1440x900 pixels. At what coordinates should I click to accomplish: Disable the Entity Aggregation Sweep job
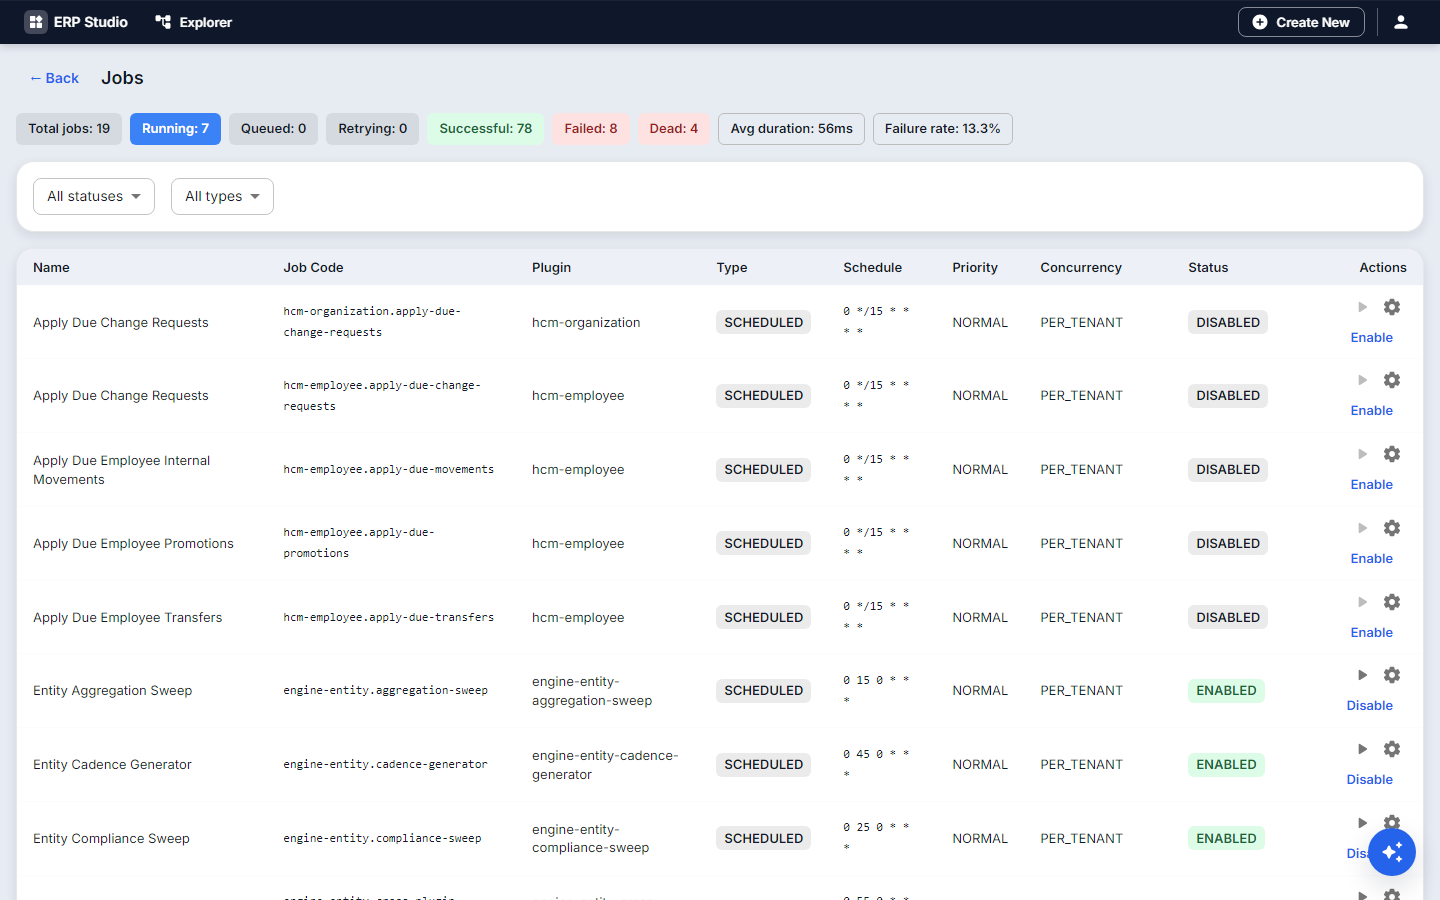pyautogui.click(x=1370, y=706)
